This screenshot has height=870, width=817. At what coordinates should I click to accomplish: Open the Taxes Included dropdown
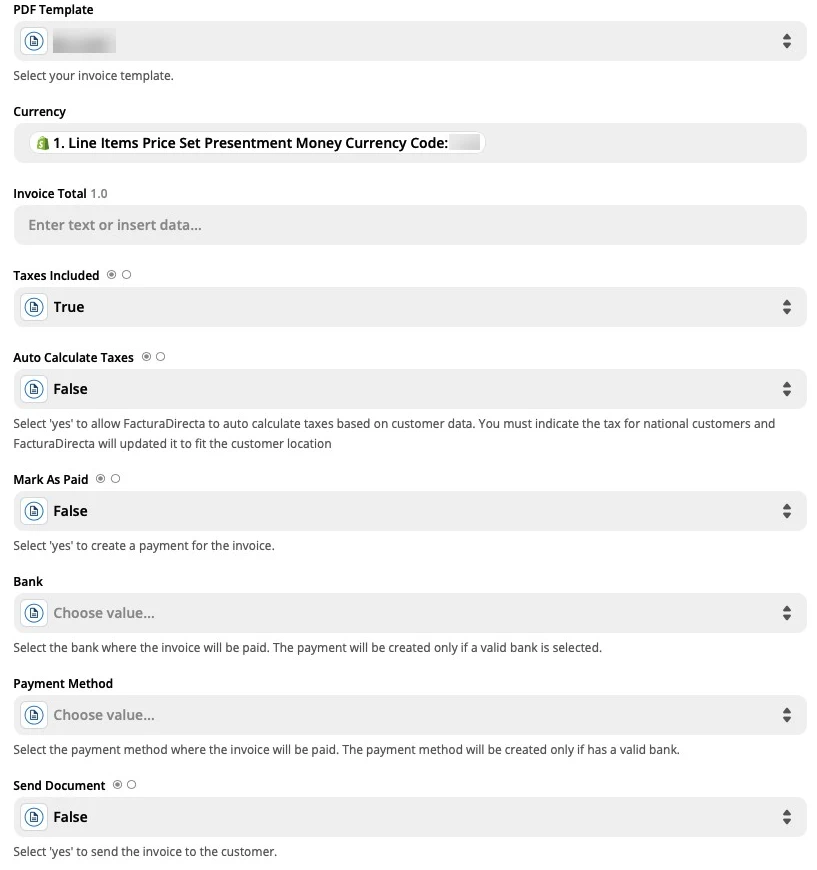[x=786, y=307]
